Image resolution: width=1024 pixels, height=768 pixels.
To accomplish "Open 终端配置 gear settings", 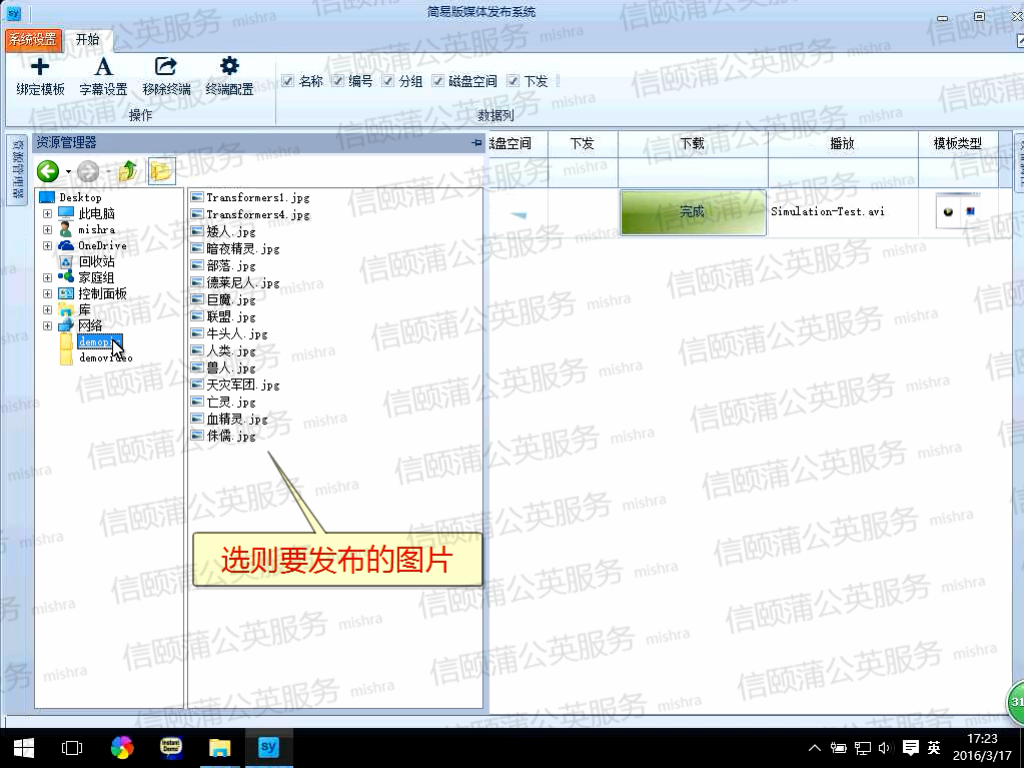I will (229, 68).
